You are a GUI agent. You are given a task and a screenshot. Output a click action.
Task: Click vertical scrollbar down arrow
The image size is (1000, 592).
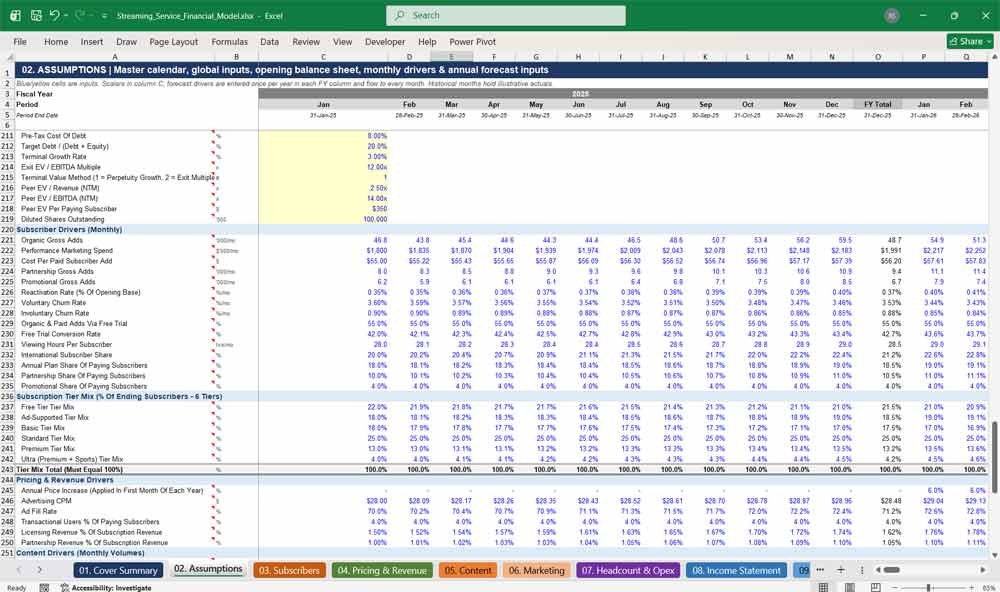point(994,555)
